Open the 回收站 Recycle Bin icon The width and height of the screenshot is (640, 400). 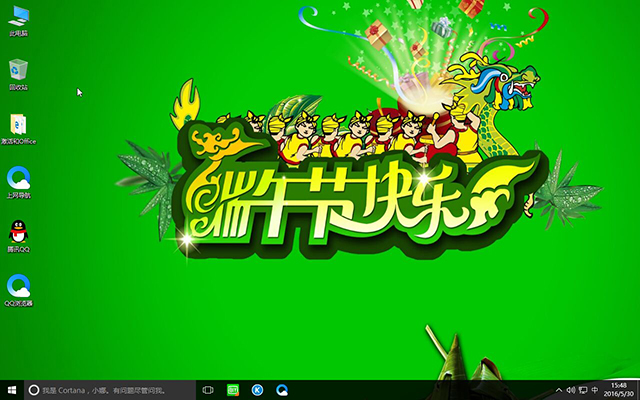tap(18, 71)
